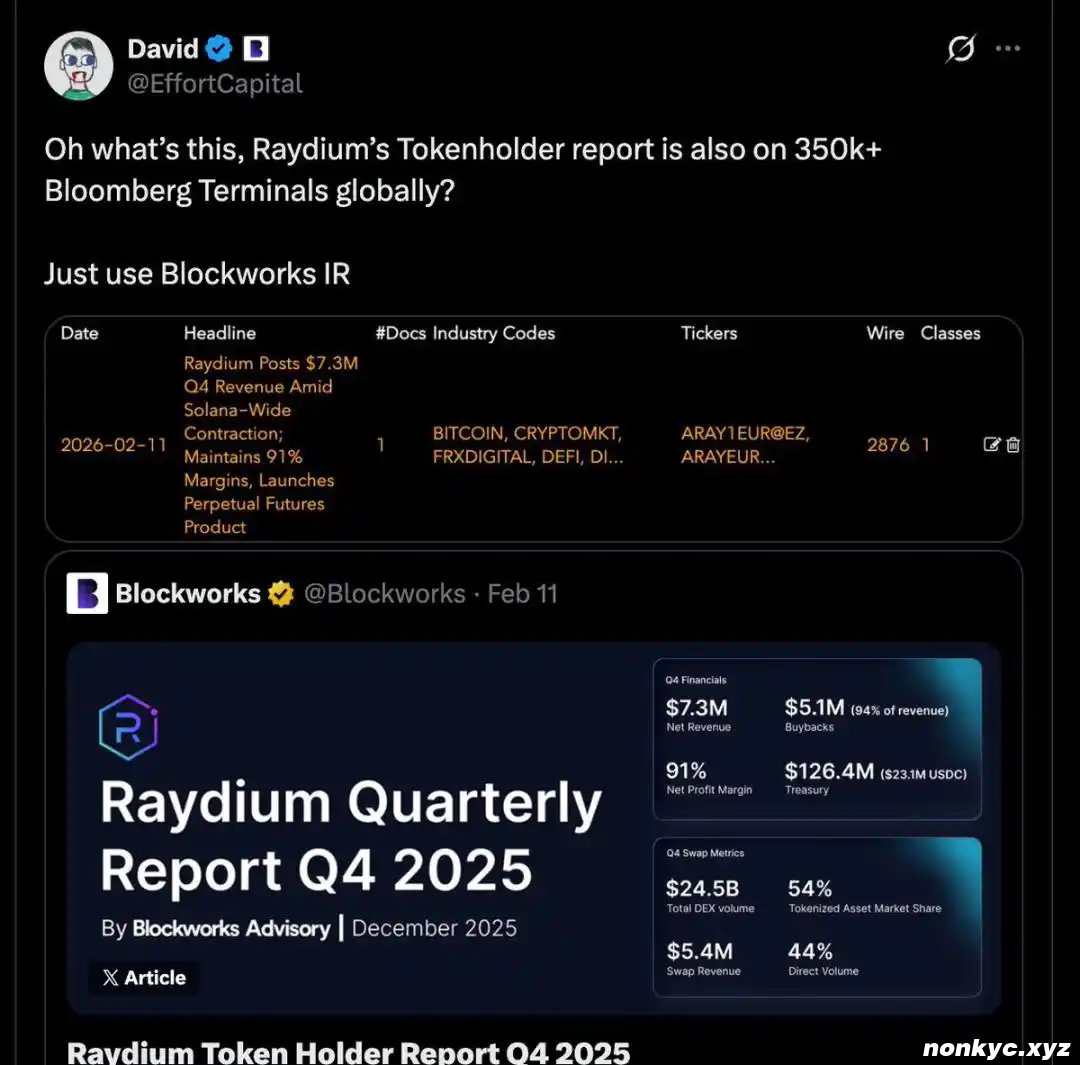This screenshot has height=1065, width=1080.
Task: Click the Feb 11 timestamp
Action: [522, 594]
